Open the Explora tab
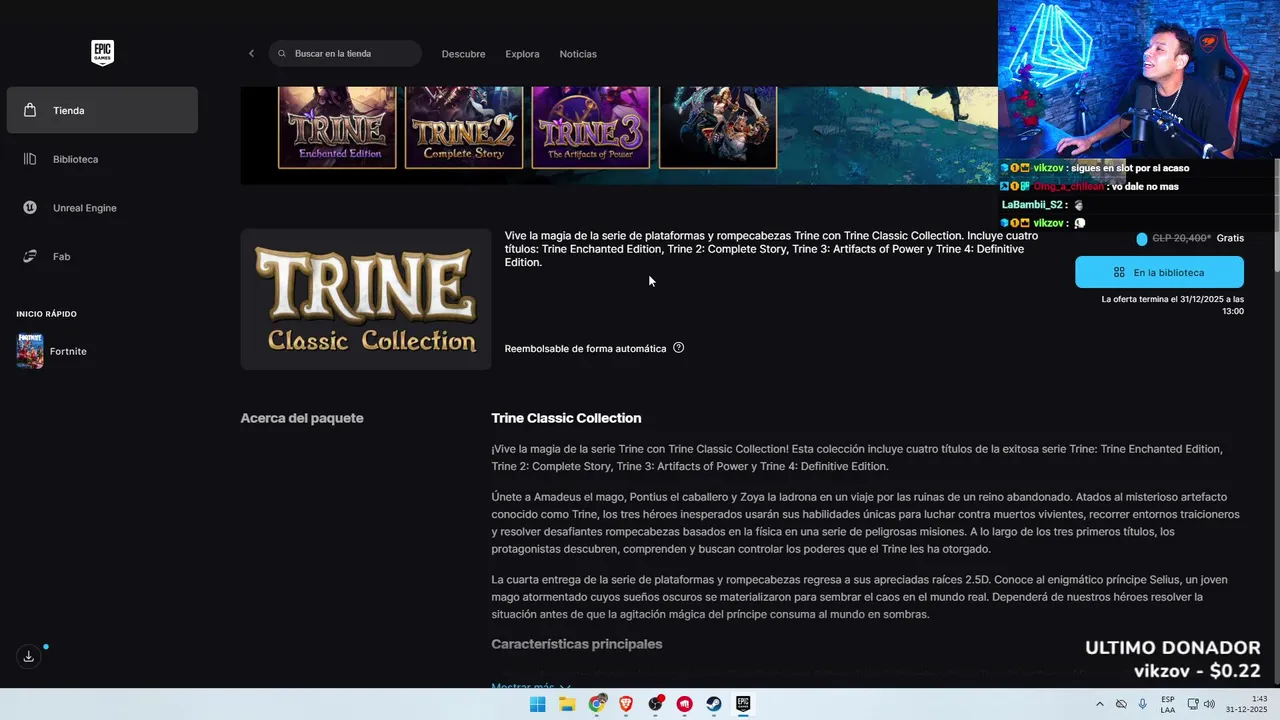Screen dimensions: 1280x720 (x=522, y=54)
